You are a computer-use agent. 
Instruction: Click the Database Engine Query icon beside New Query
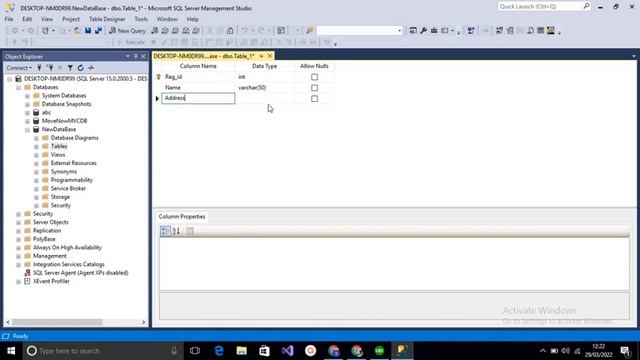(155, 31)
